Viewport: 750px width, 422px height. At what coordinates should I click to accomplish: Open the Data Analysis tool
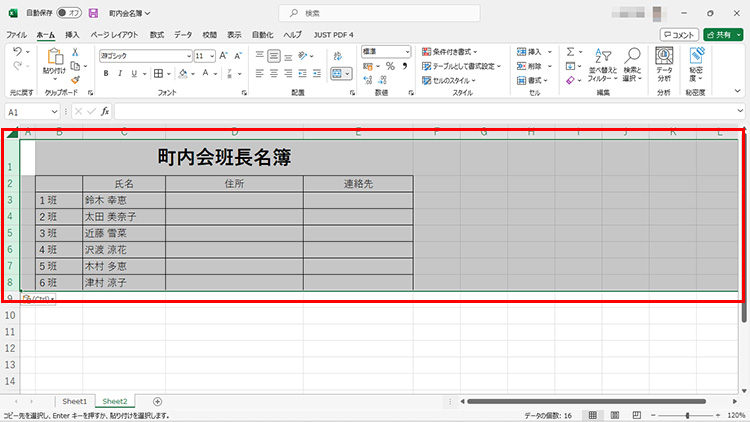pyautogui.click(x=664, y=66)
